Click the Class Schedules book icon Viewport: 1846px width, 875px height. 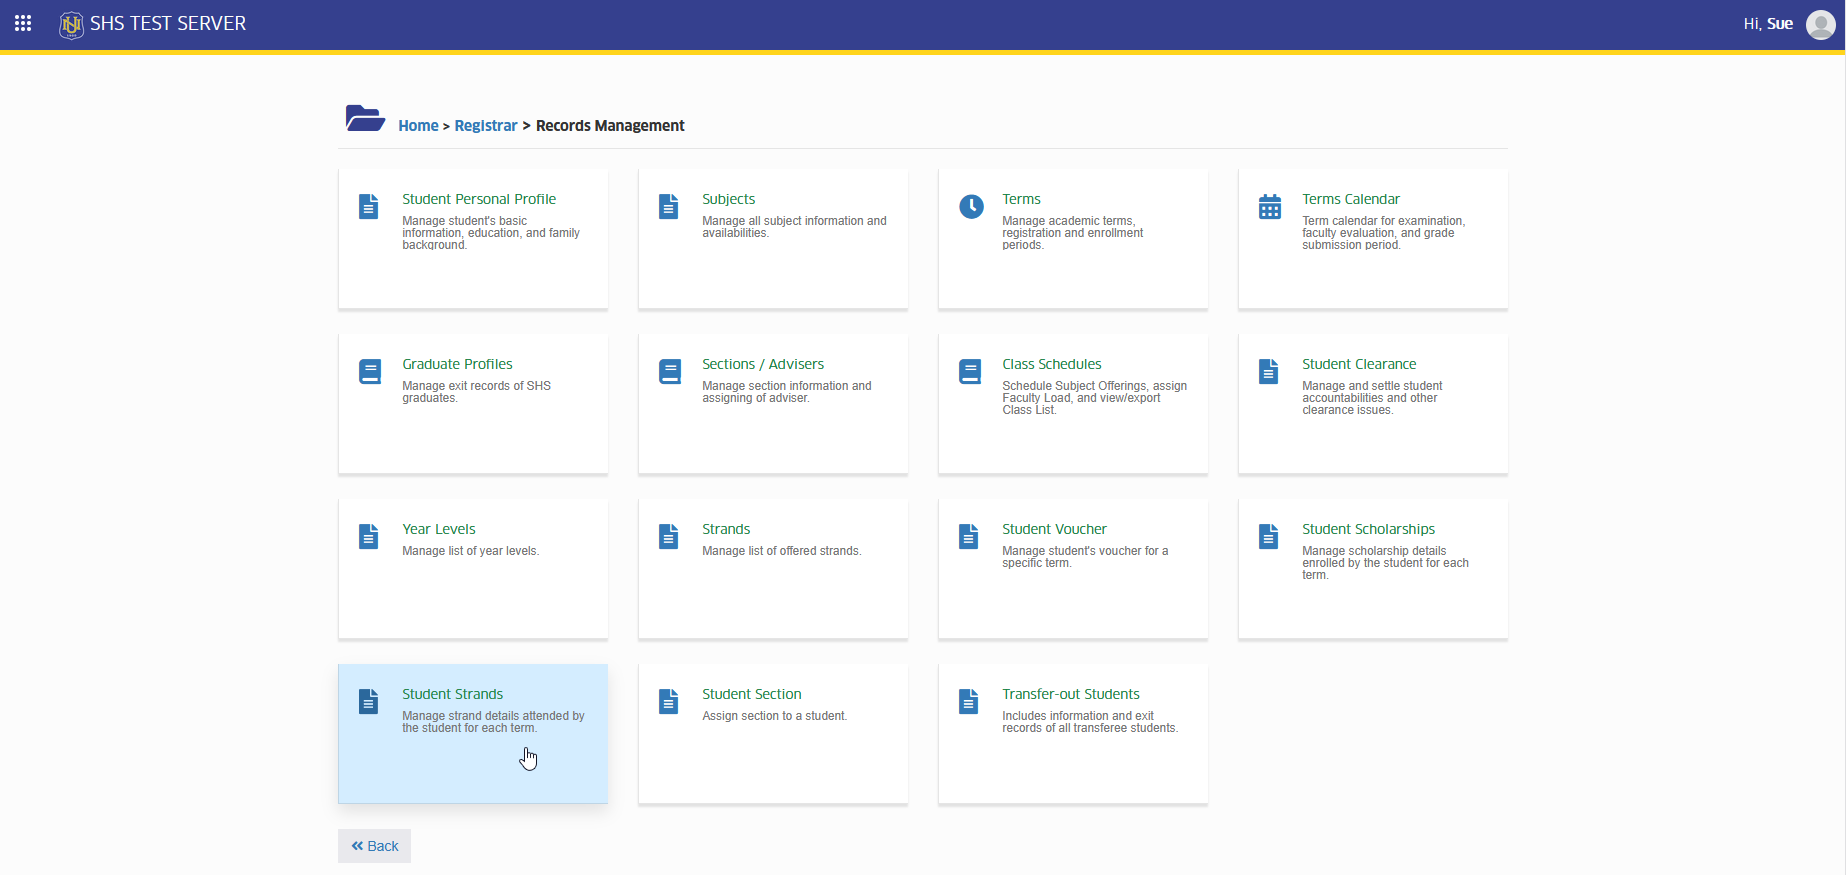[x=970, y=371]
